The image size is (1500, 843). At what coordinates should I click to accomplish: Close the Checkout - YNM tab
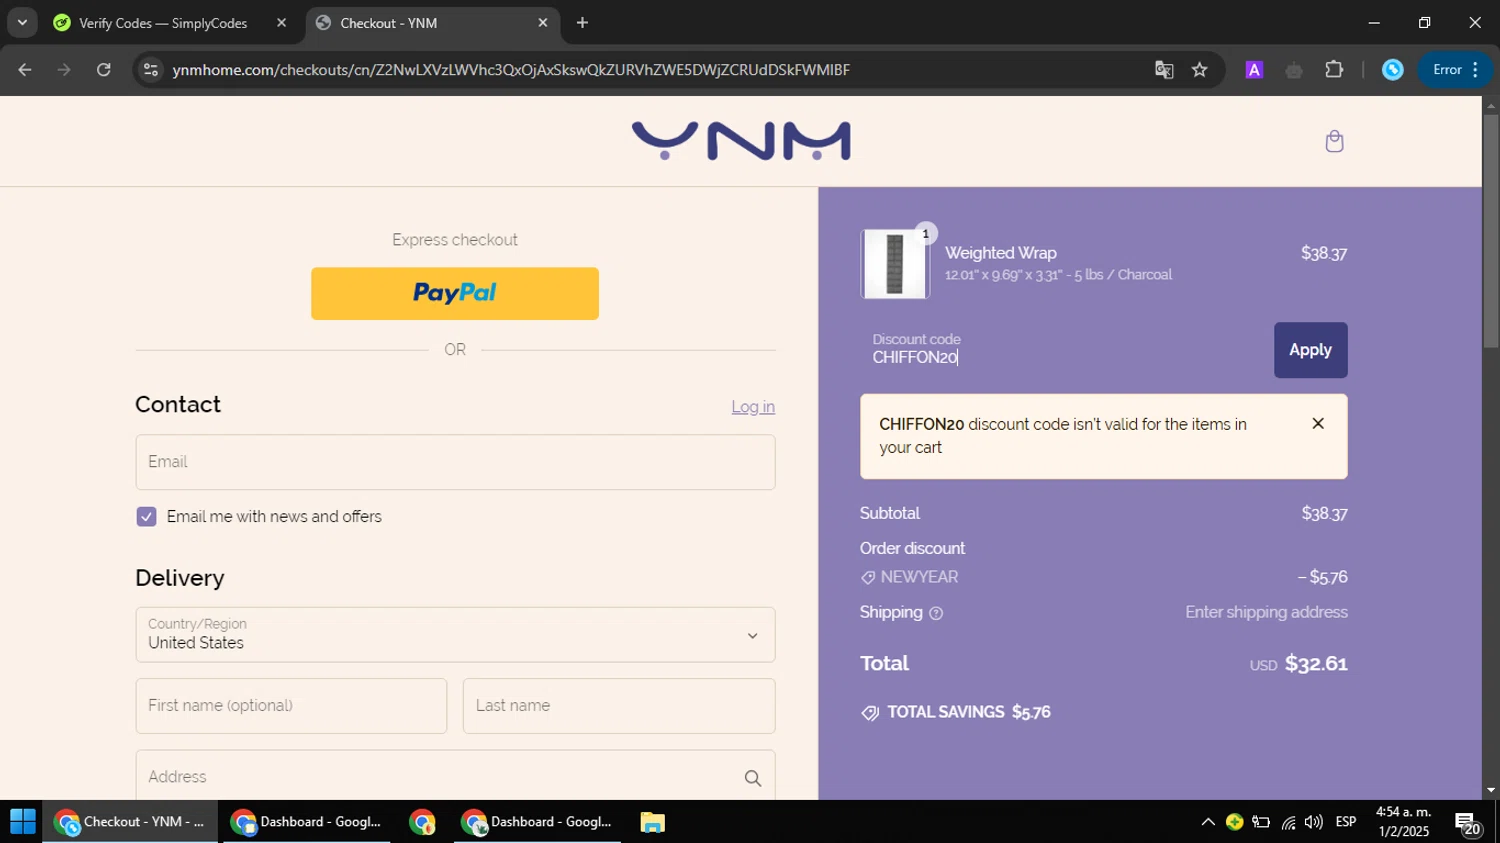(x=543, y=23)
